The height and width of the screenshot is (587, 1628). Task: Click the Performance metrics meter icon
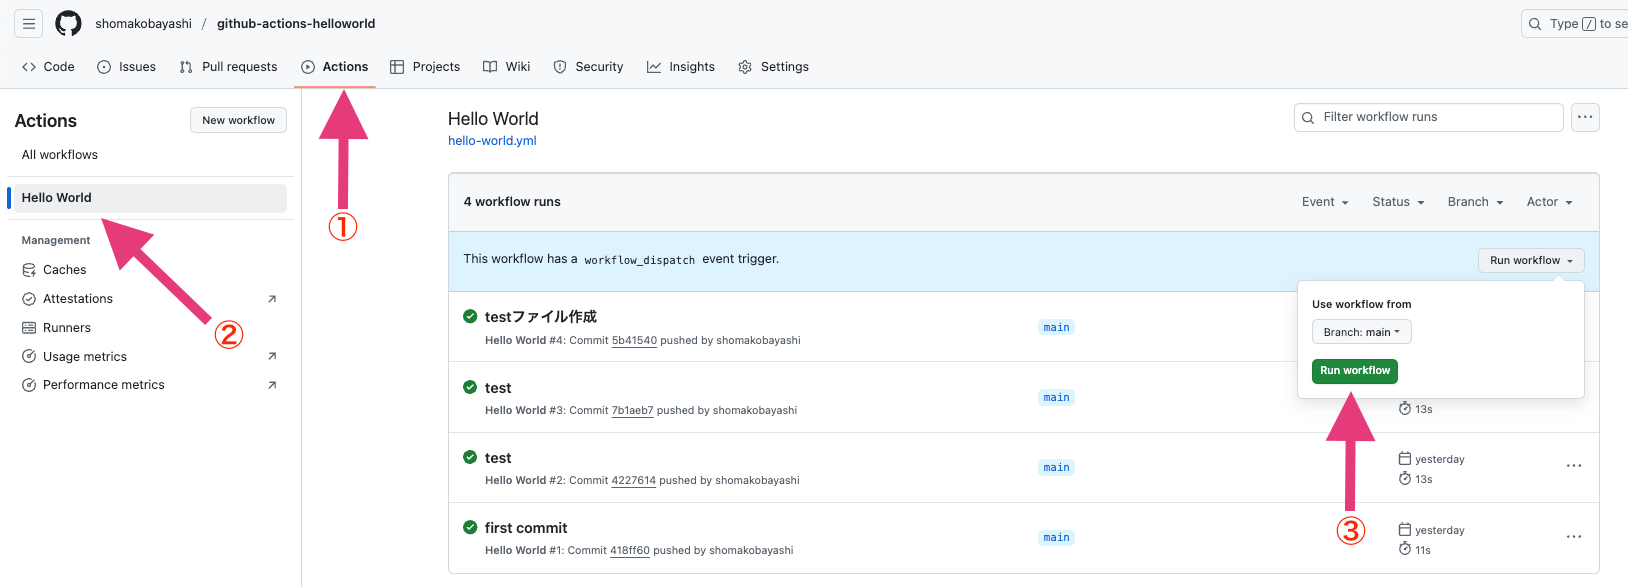[29, 385]
